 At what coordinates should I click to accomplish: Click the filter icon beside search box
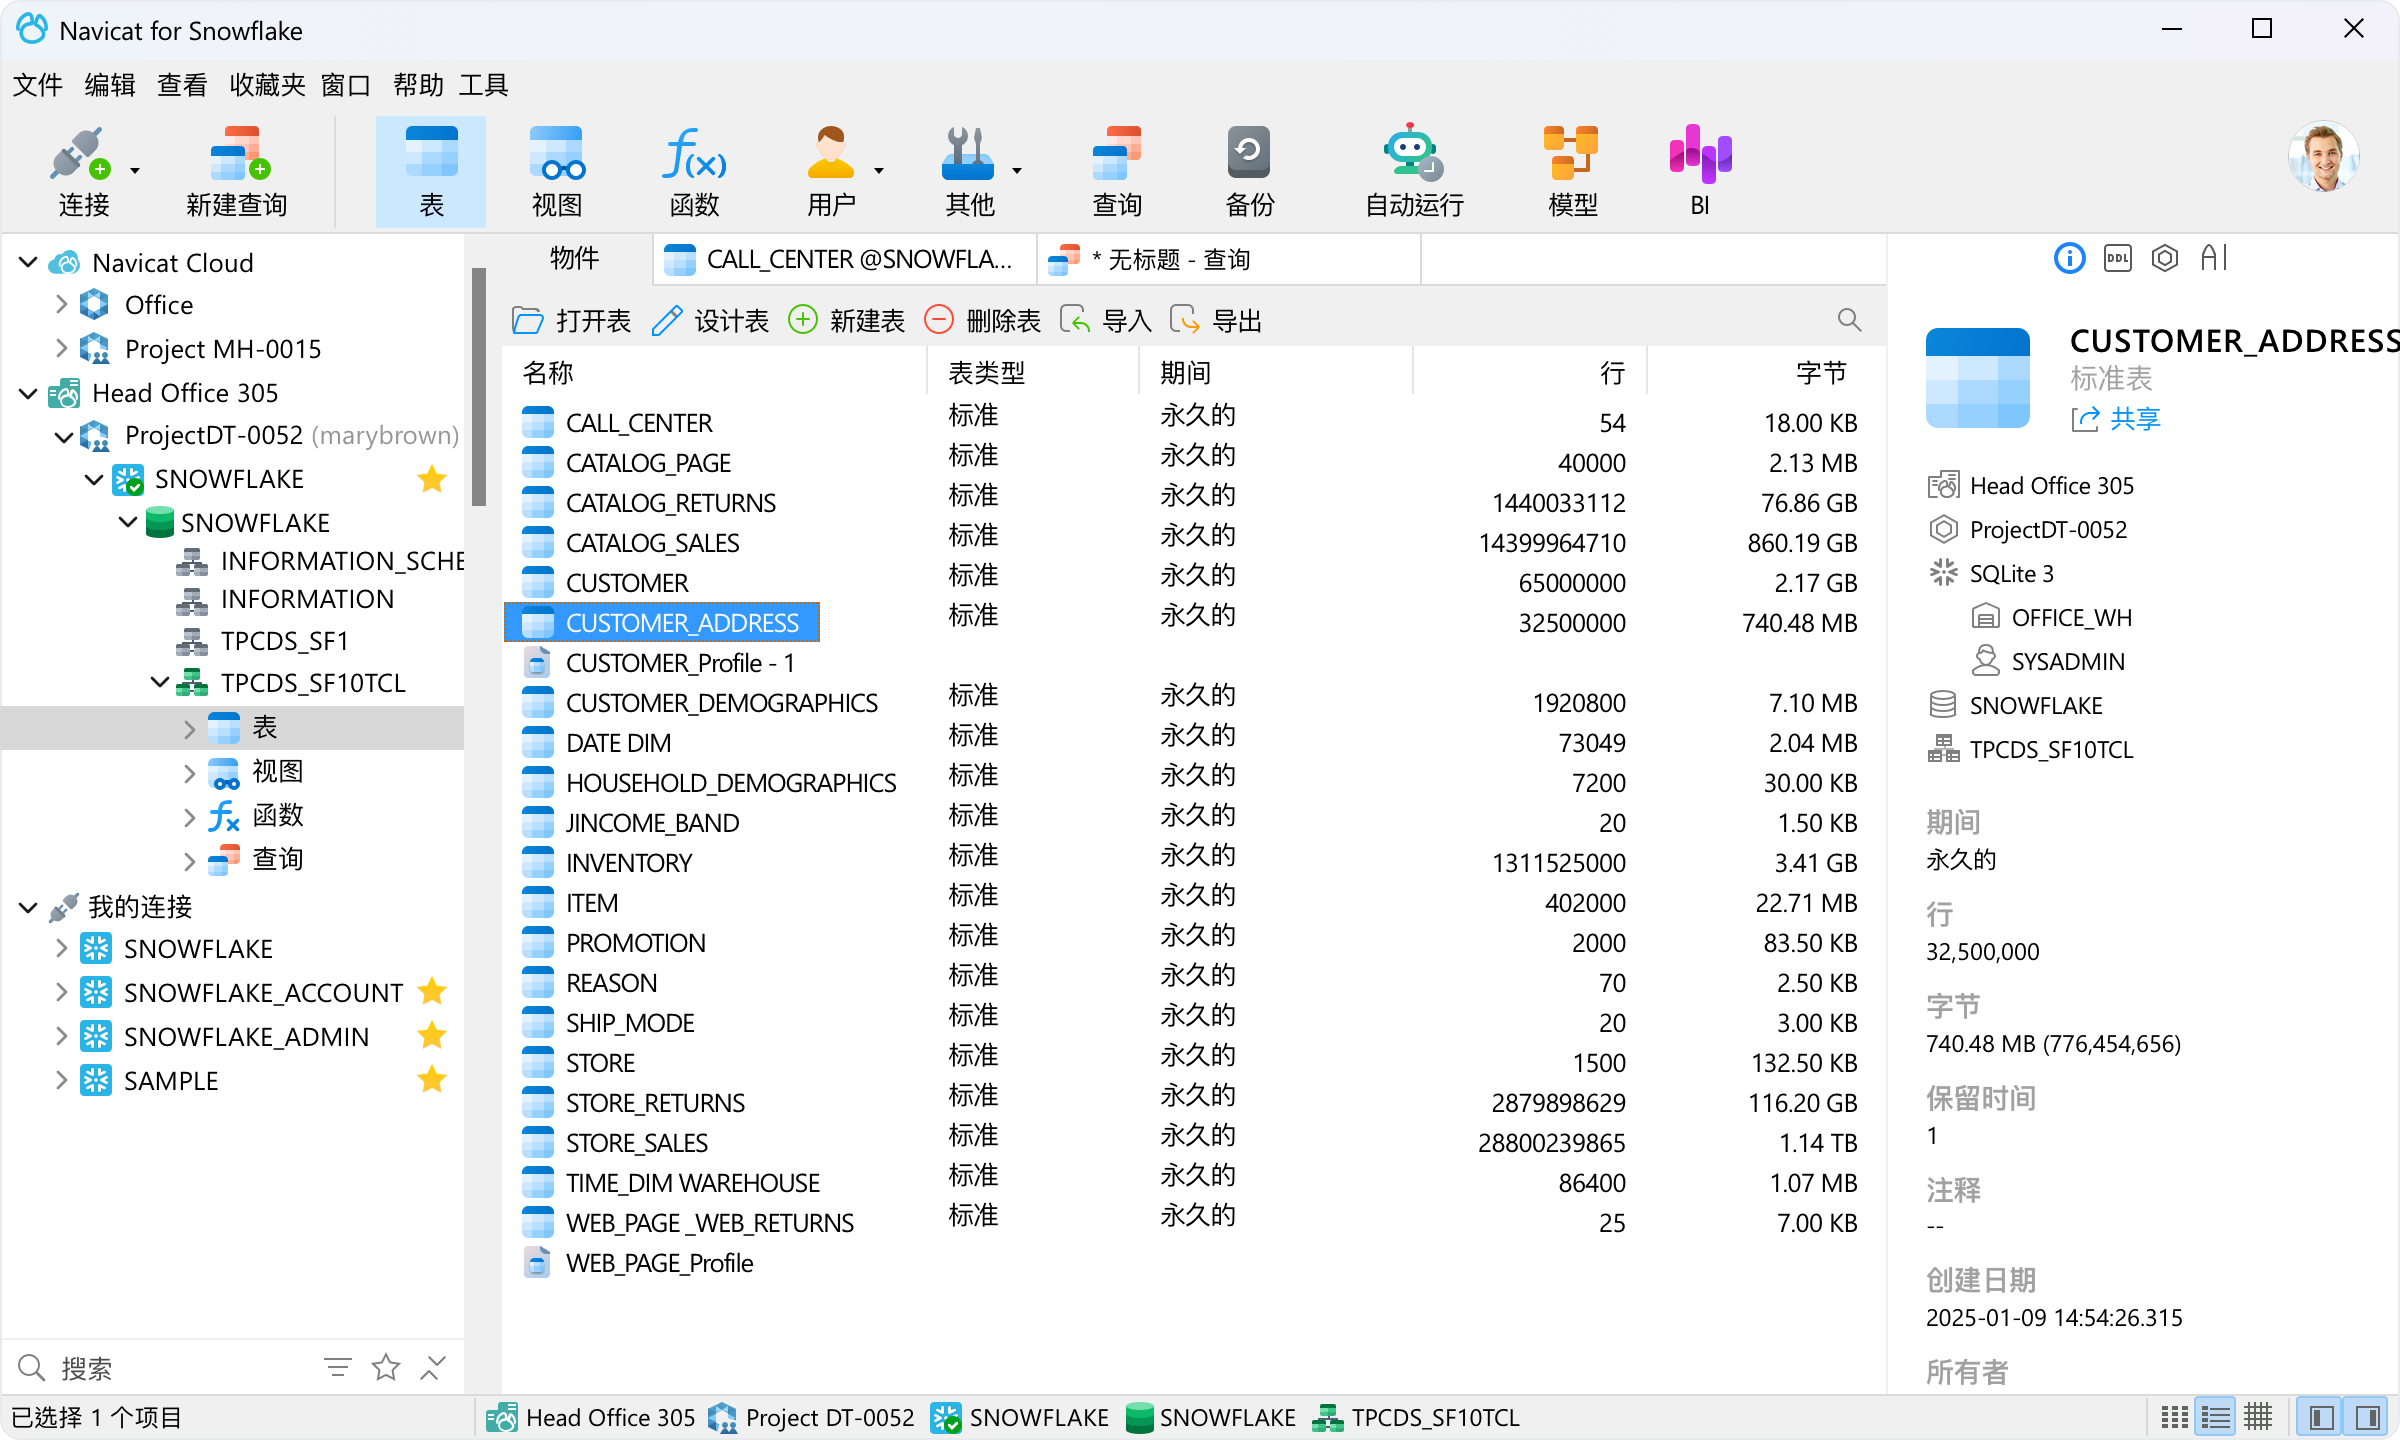(338, 1367)
